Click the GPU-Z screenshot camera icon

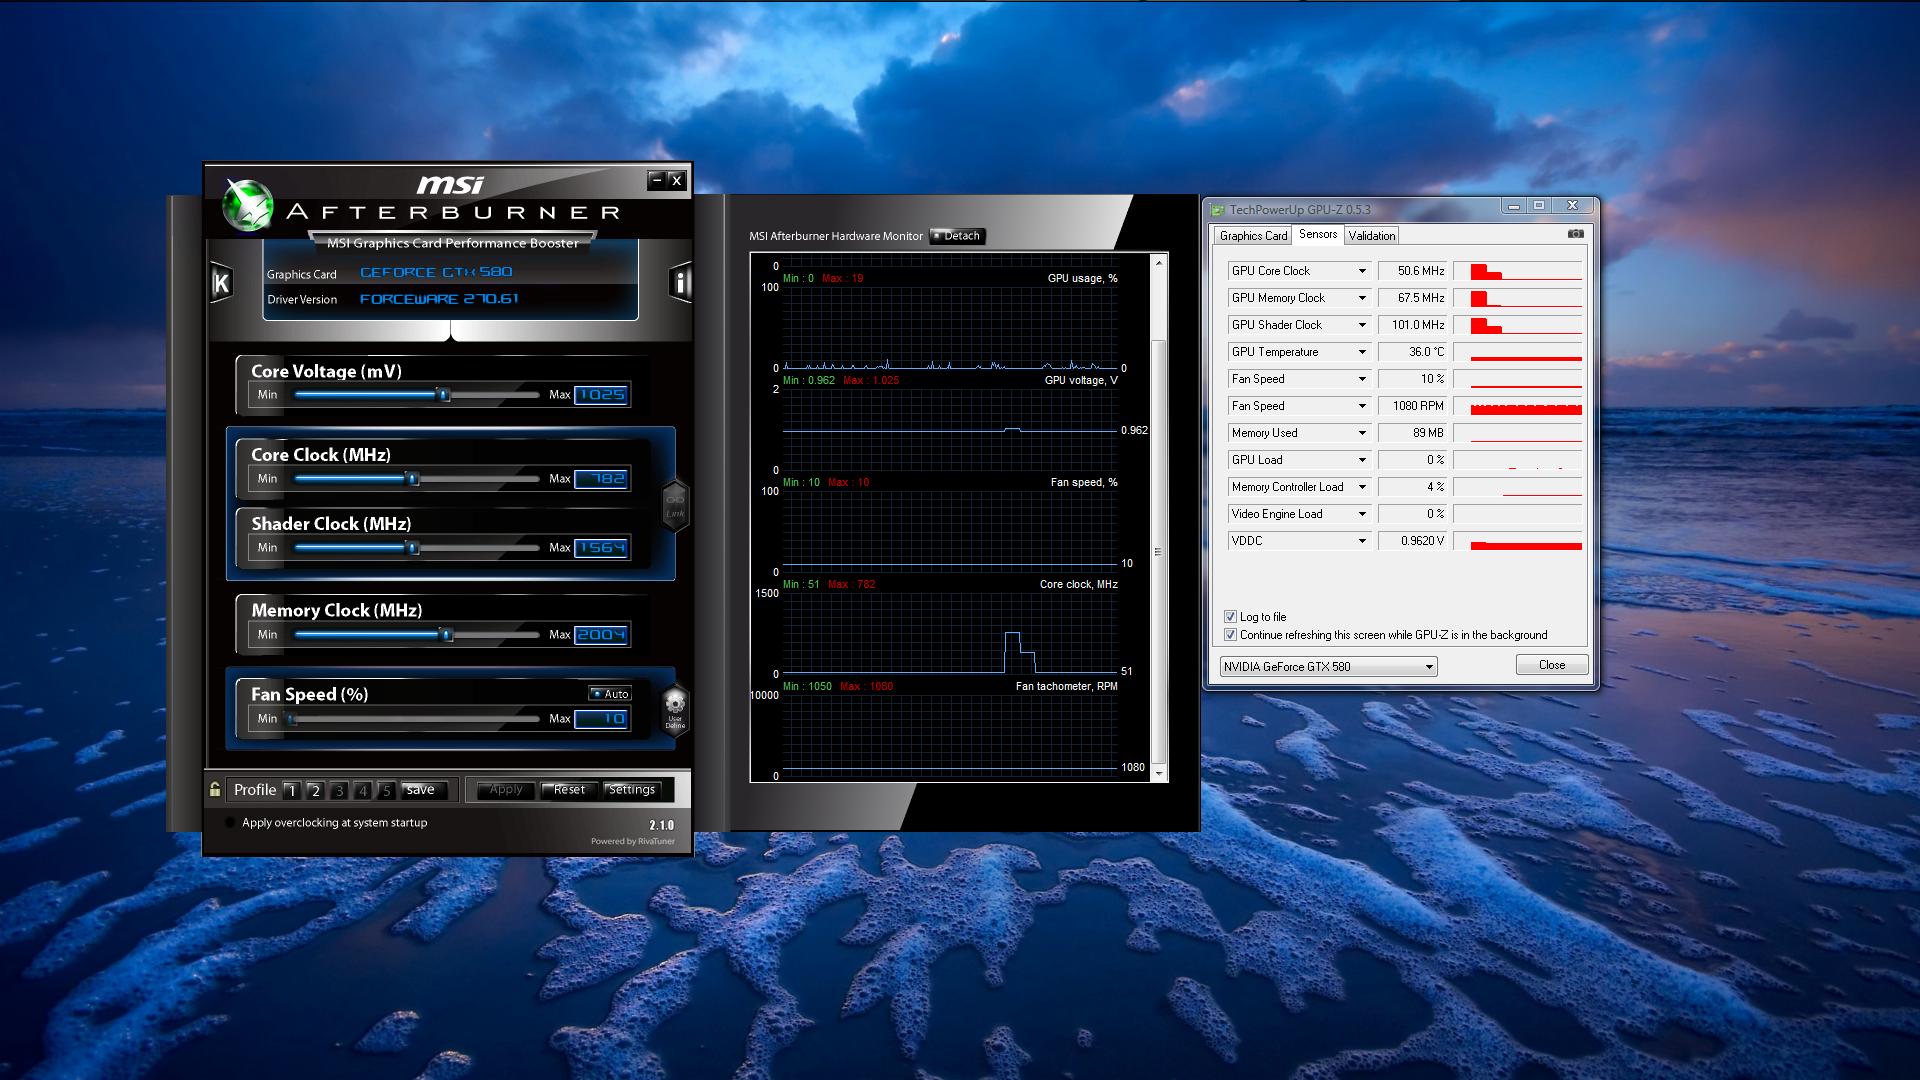coord(1575,234)
